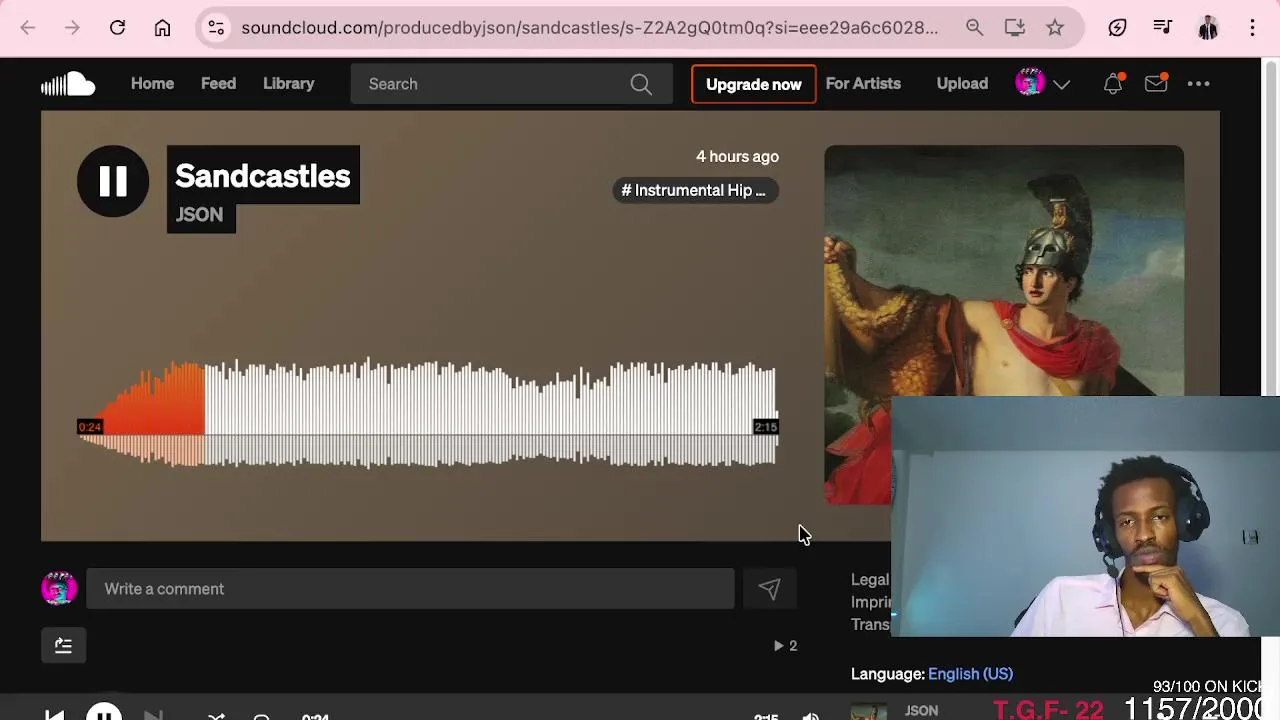Click the '4 hours ago' upload time
Image resolution: width=1280 pixels, height=720 pixels.
(737, 157)
